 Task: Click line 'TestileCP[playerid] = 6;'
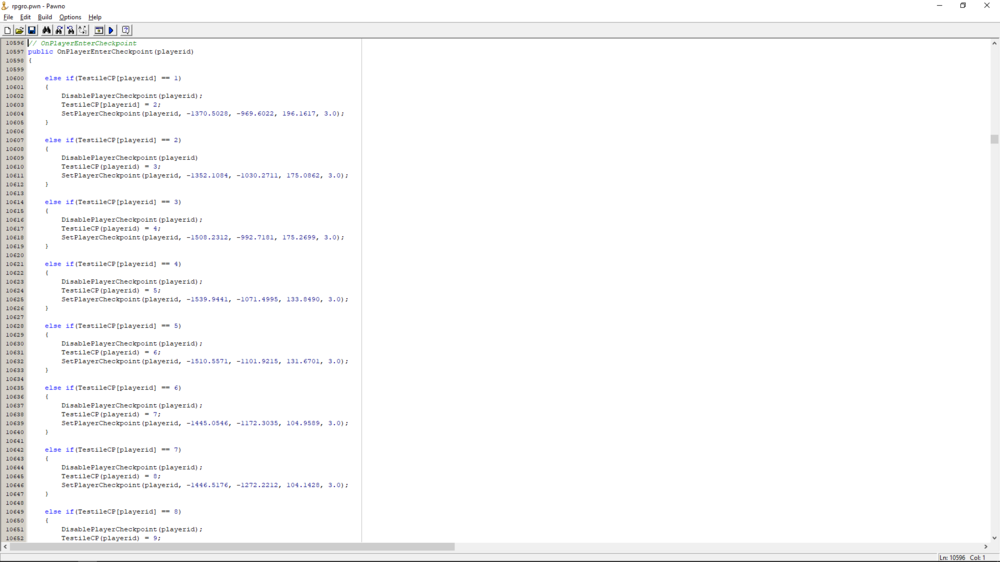pyautogui.click(x=111, y=352)
